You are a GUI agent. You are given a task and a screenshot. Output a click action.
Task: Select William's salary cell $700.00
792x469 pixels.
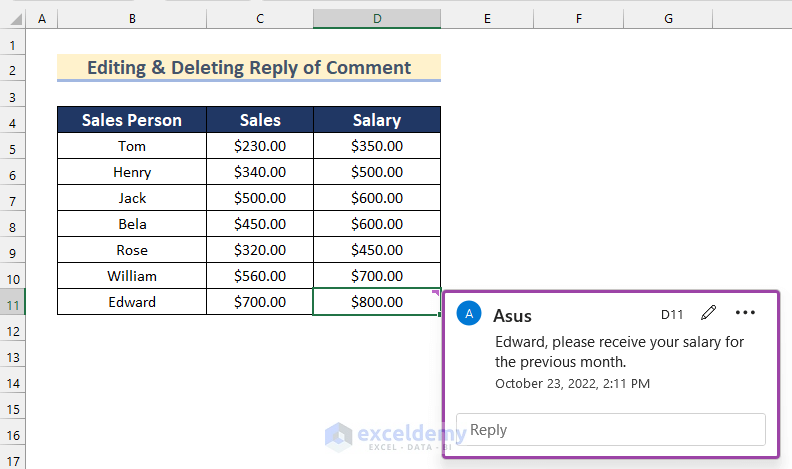pyautogui.click(x=377, y=276)
